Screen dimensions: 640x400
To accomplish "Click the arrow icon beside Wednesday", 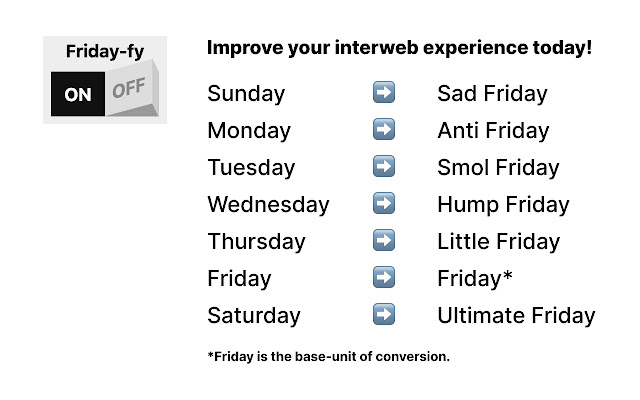I will pos(383,204).
